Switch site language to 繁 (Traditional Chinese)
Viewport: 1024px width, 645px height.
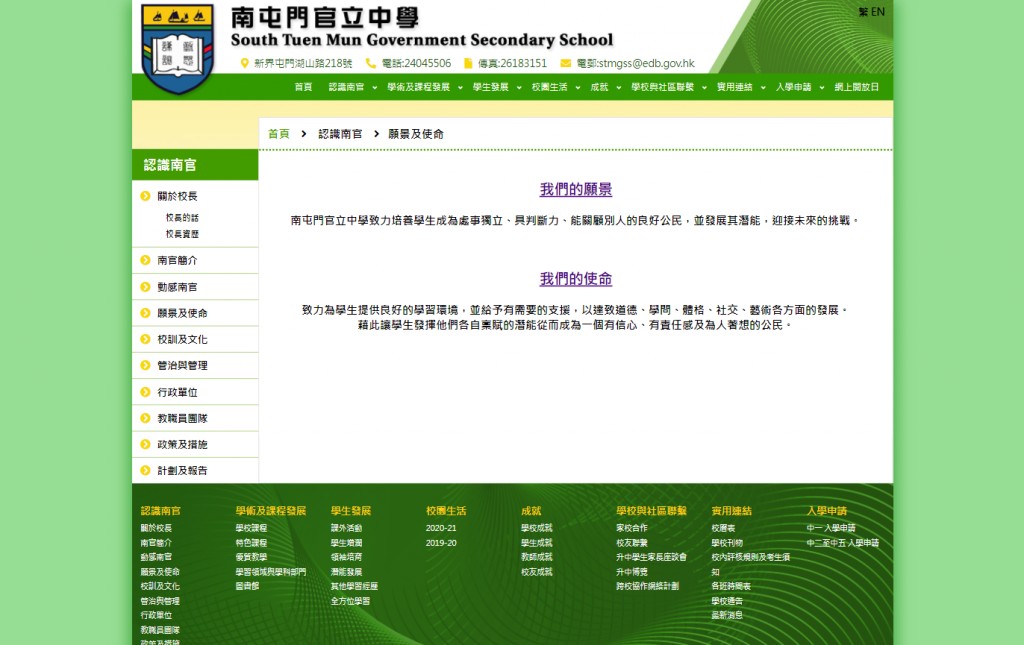click(863, 12)
